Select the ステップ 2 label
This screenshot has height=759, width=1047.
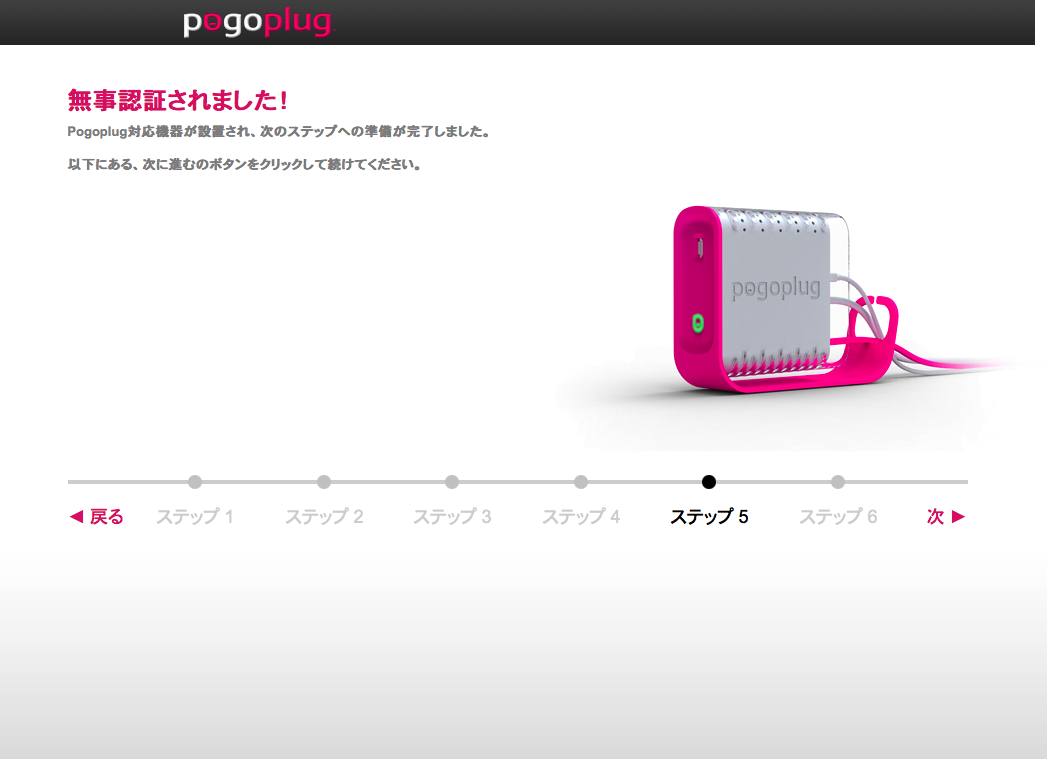click(324, 517)
